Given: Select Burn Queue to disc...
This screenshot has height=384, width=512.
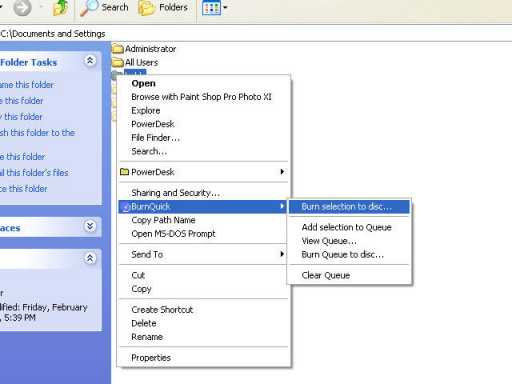Looking at the screenshot, I should pos(349,255).
